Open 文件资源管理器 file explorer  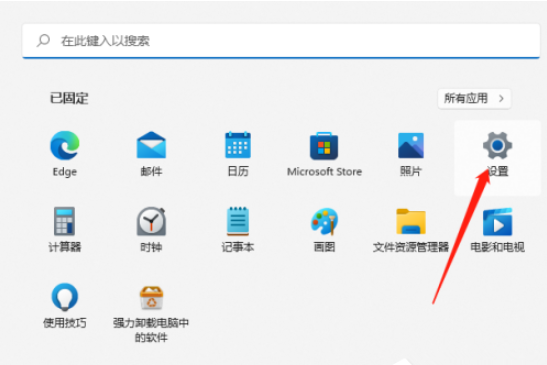click(411, 222)
